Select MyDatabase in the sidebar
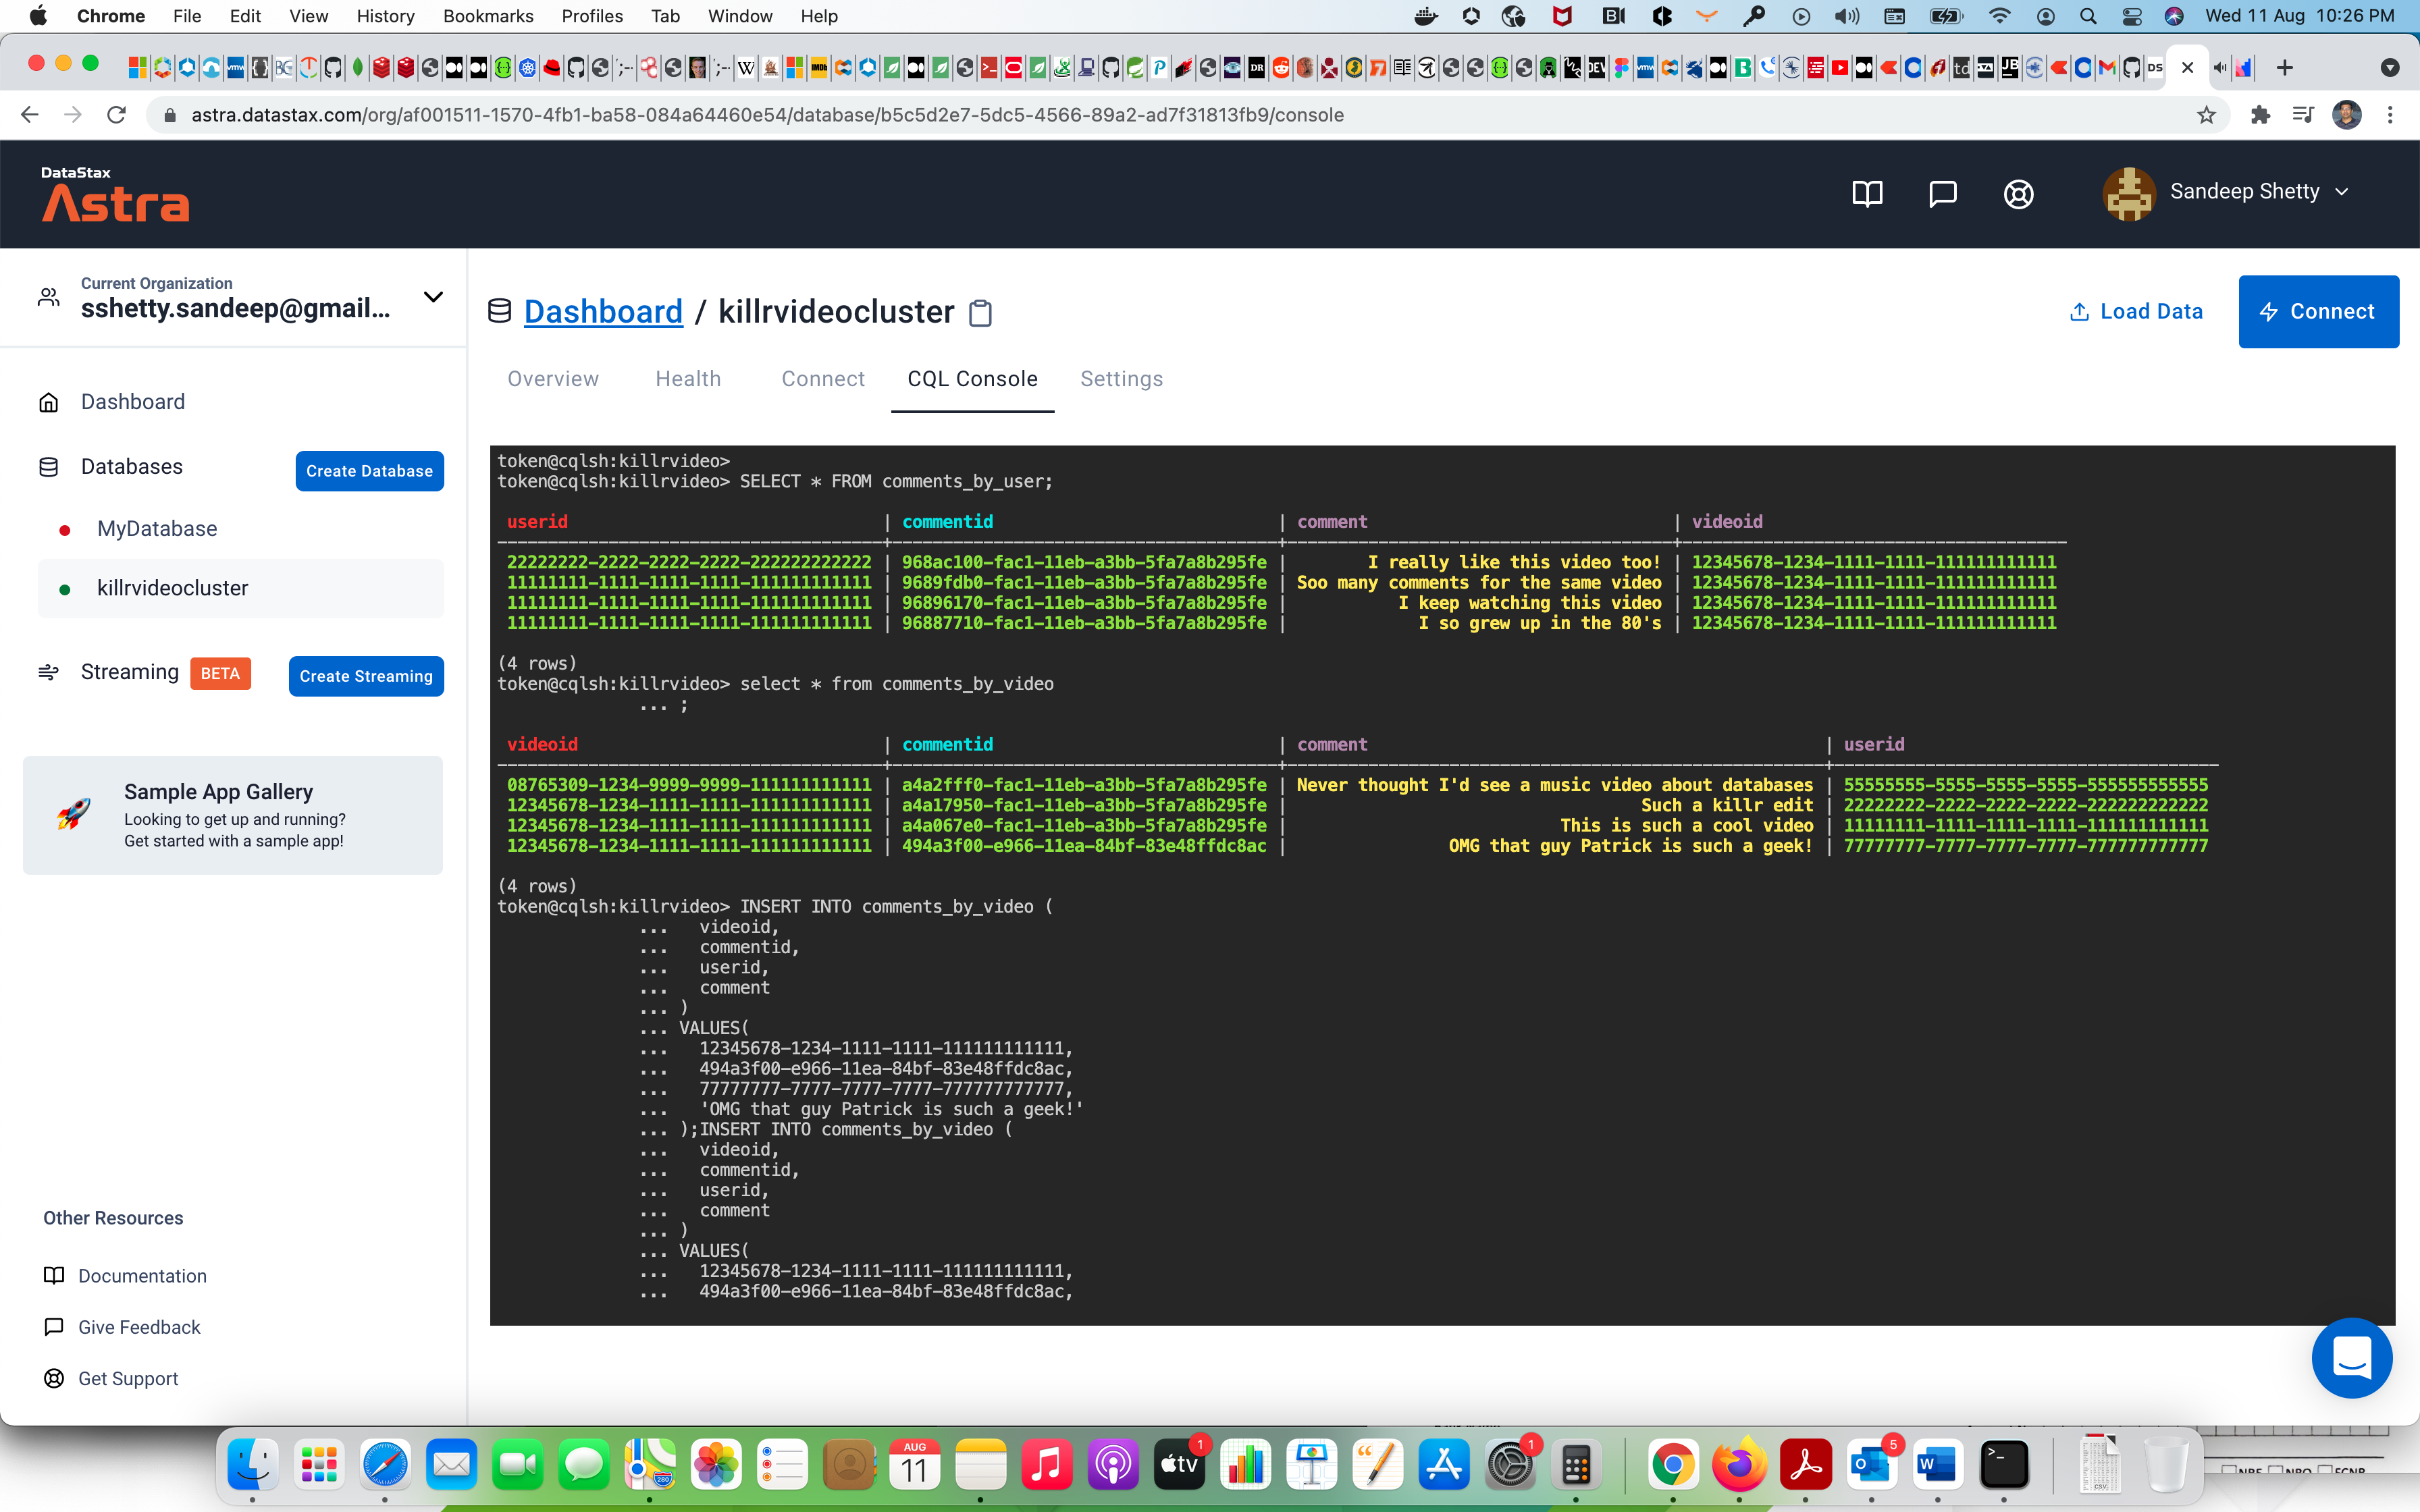Screen dimensions: 2420x1512 (x=157, y=529)
